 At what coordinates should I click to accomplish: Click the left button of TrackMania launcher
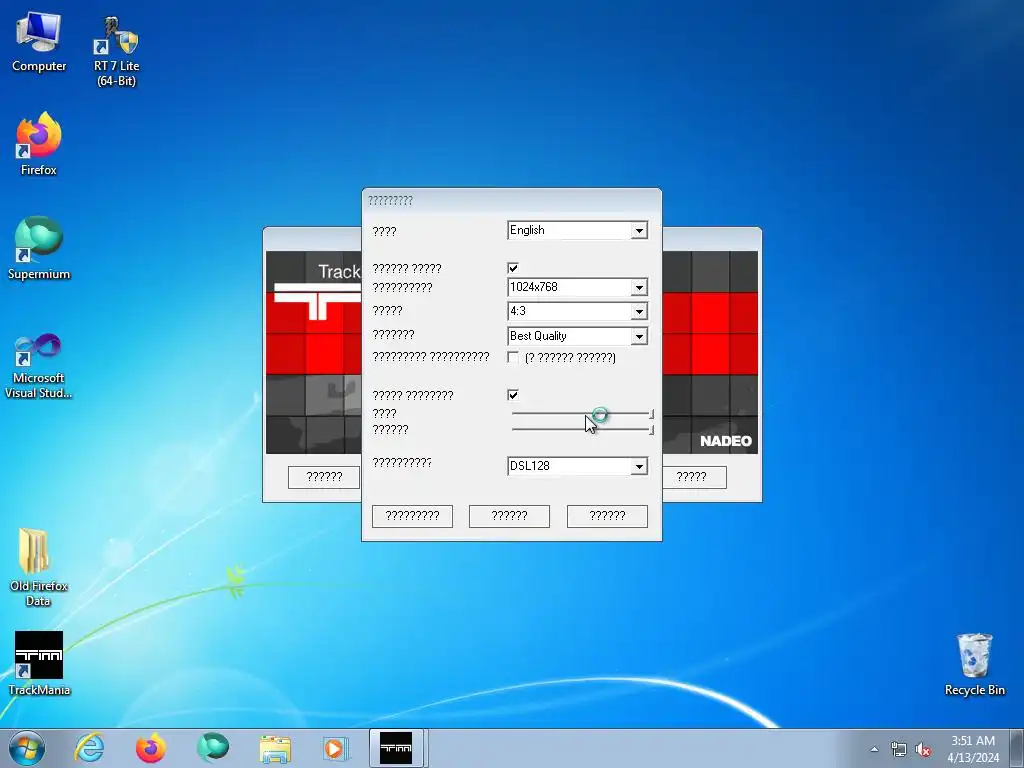[x=324, y=477]
